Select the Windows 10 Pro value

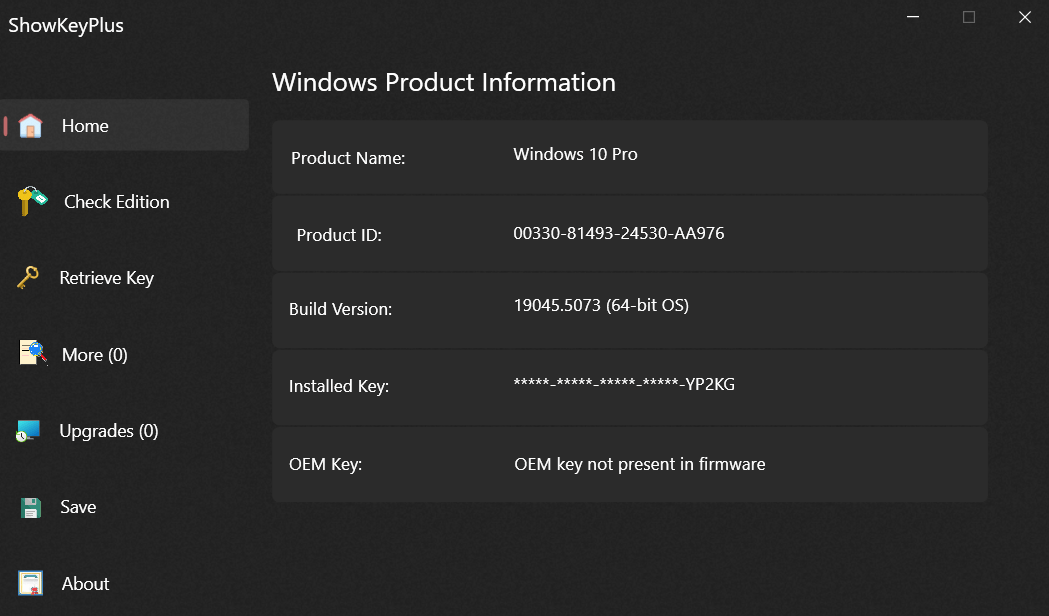pyautogui.click(x=575, y=154)
